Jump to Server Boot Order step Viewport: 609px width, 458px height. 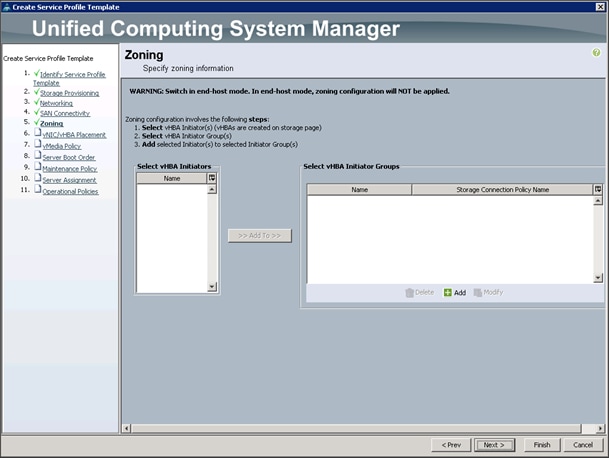tap(69, 157)
